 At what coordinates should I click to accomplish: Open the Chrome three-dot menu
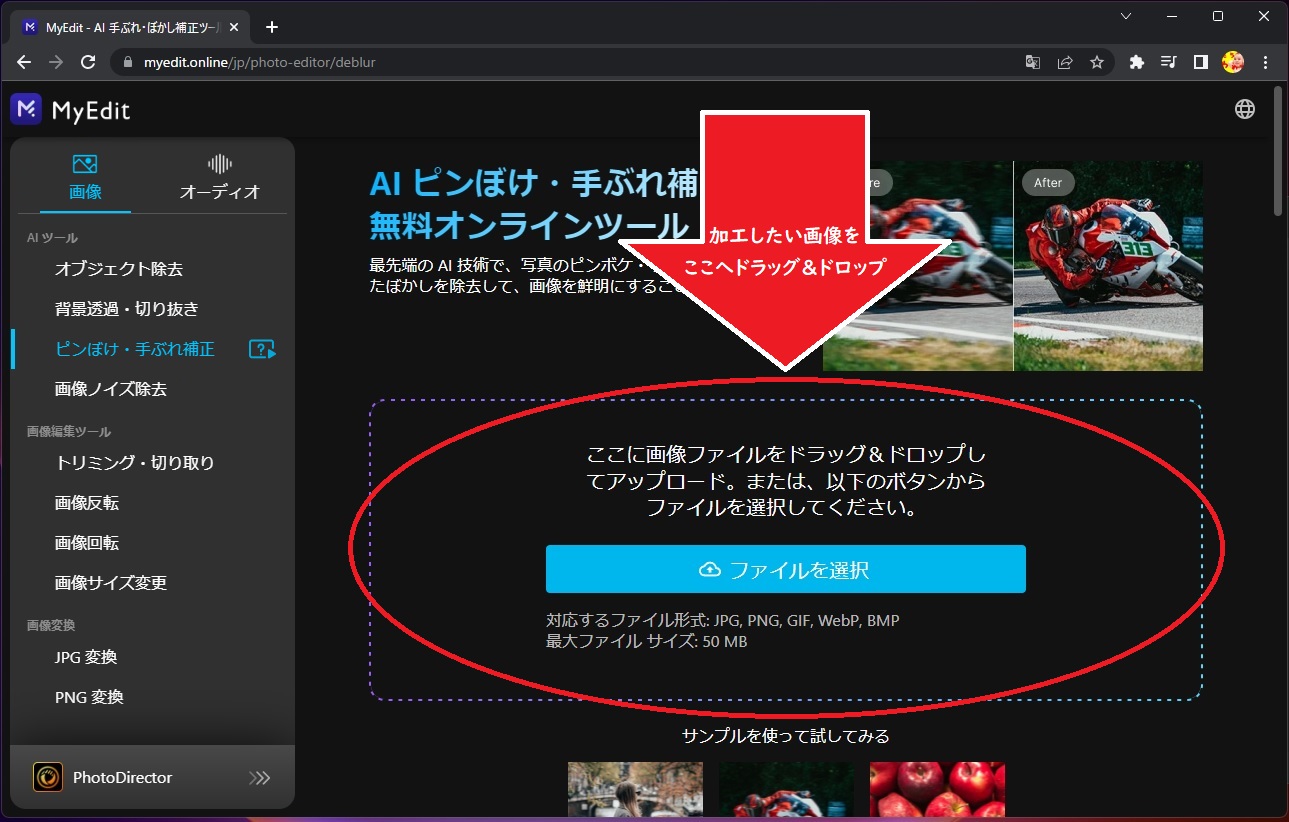pos(1265,62)
